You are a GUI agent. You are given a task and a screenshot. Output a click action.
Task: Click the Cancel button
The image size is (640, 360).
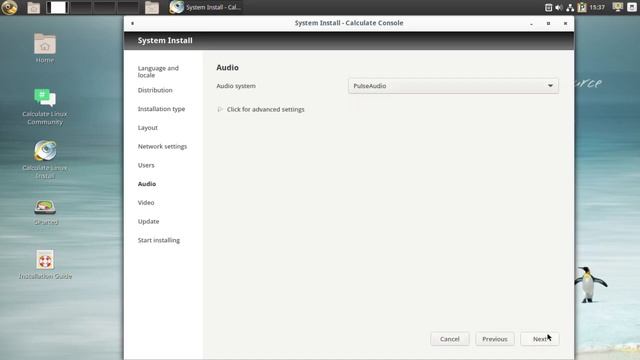click(450, 339)
